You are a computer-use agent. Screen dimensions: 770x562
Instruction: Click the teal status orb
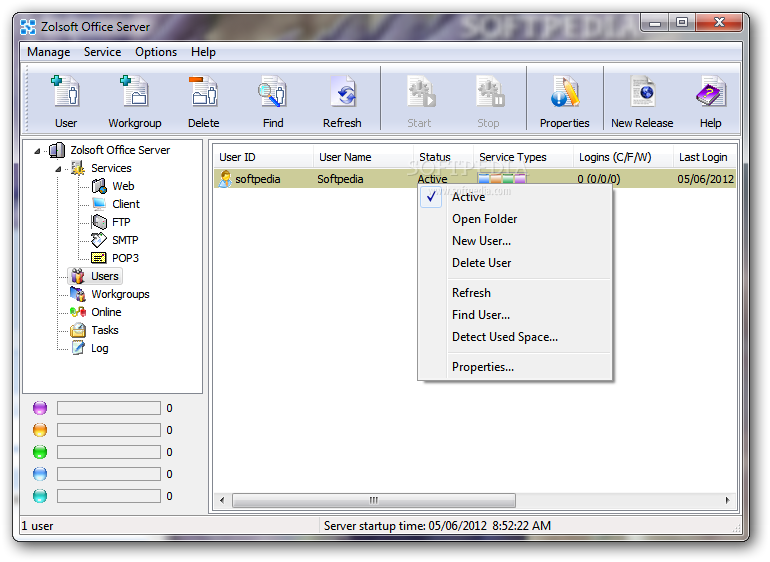(x=40, y=496)
